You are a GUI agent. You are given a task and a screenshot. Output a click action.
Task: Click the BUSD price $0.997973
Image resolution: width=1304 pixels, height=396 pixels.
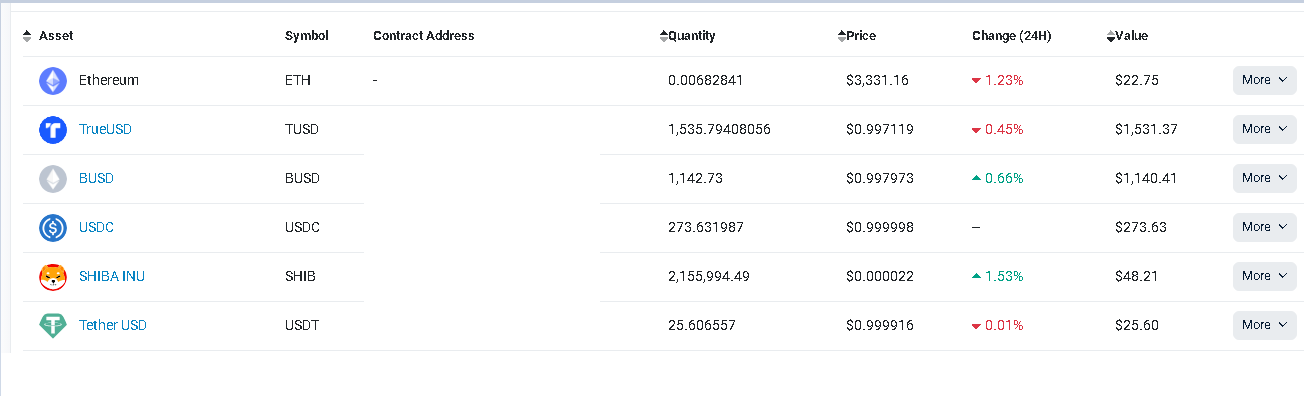[x=880, y=178]
